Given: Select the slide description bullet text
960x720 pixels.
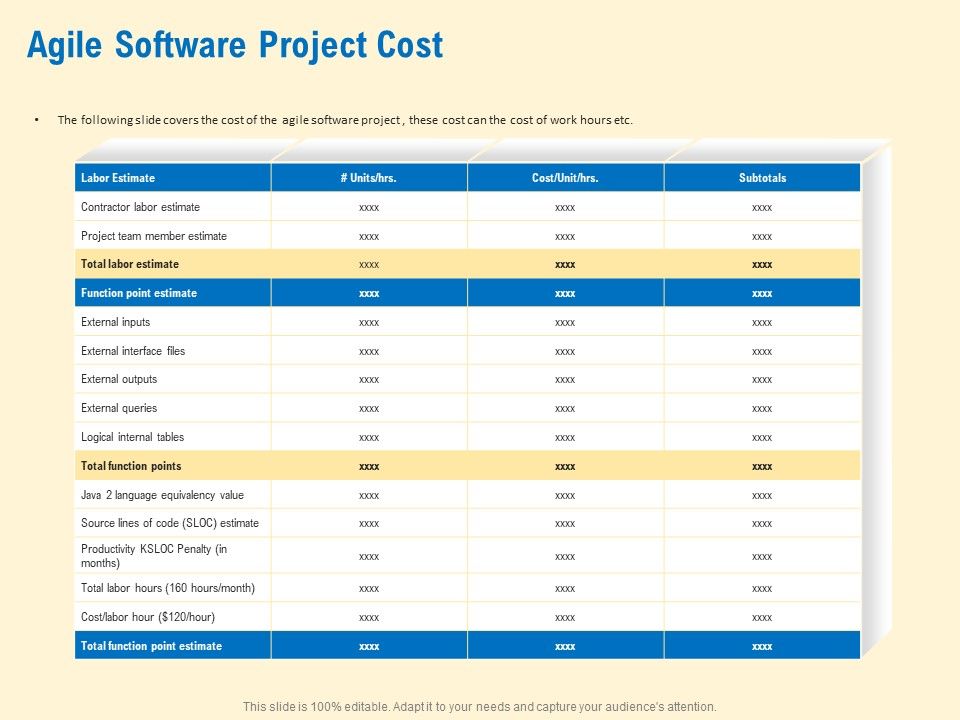Looking at the screenshot, I should 345,120.
